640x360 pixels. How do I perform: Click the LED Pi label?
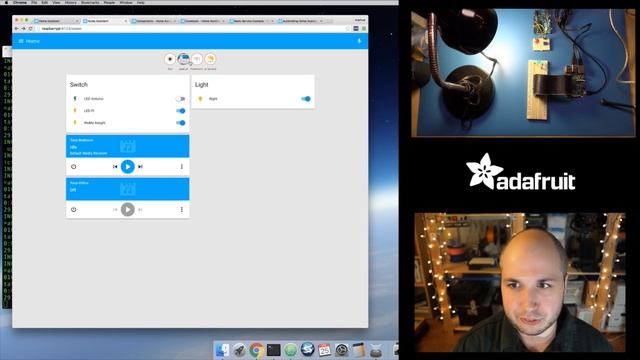pos(89,111)
